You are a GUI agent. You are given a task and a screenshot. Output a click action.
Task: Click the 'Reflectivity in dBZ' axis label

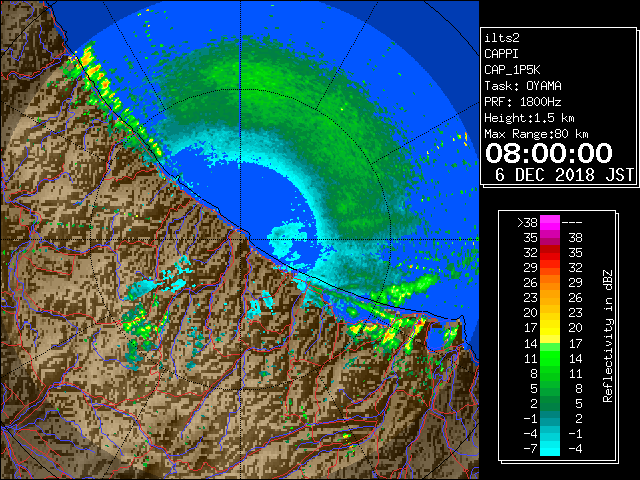607,336
